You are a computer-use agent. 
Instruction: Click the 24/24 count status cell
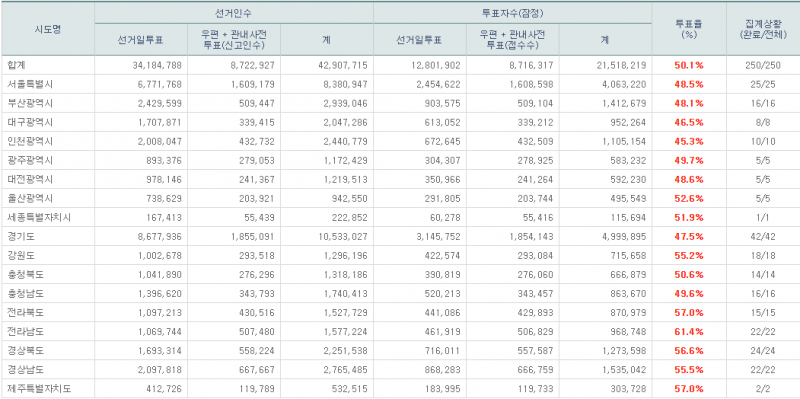pyautogui.click(x=763, y=351)
